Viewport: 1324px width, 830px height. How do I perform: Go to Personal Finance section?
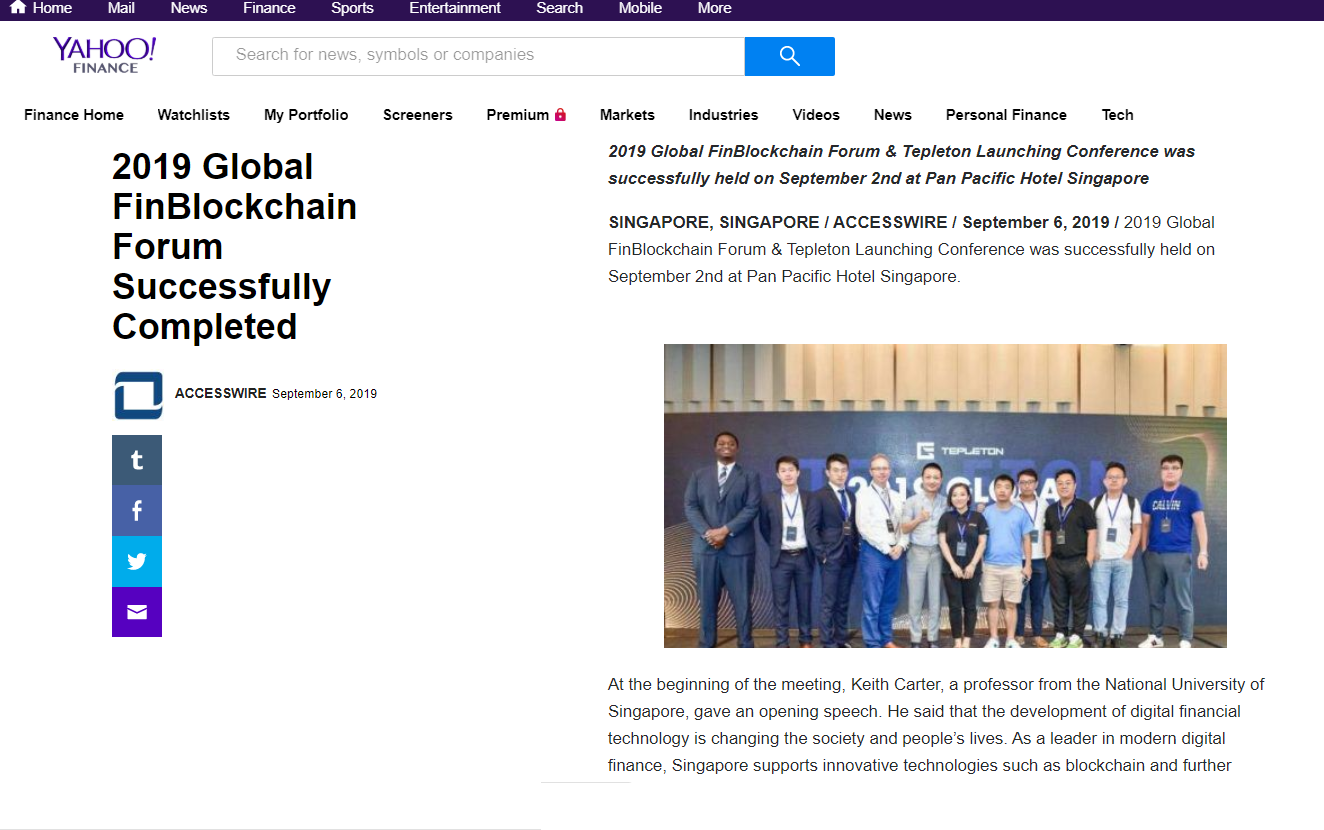click(1006, 115)
